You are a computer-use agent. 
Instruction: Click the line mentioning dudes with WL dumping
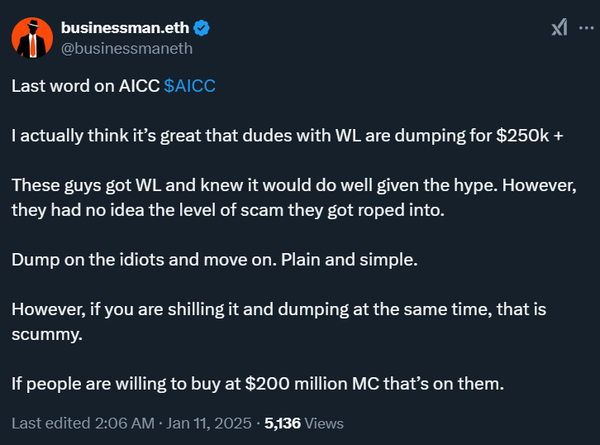[250, 136]
